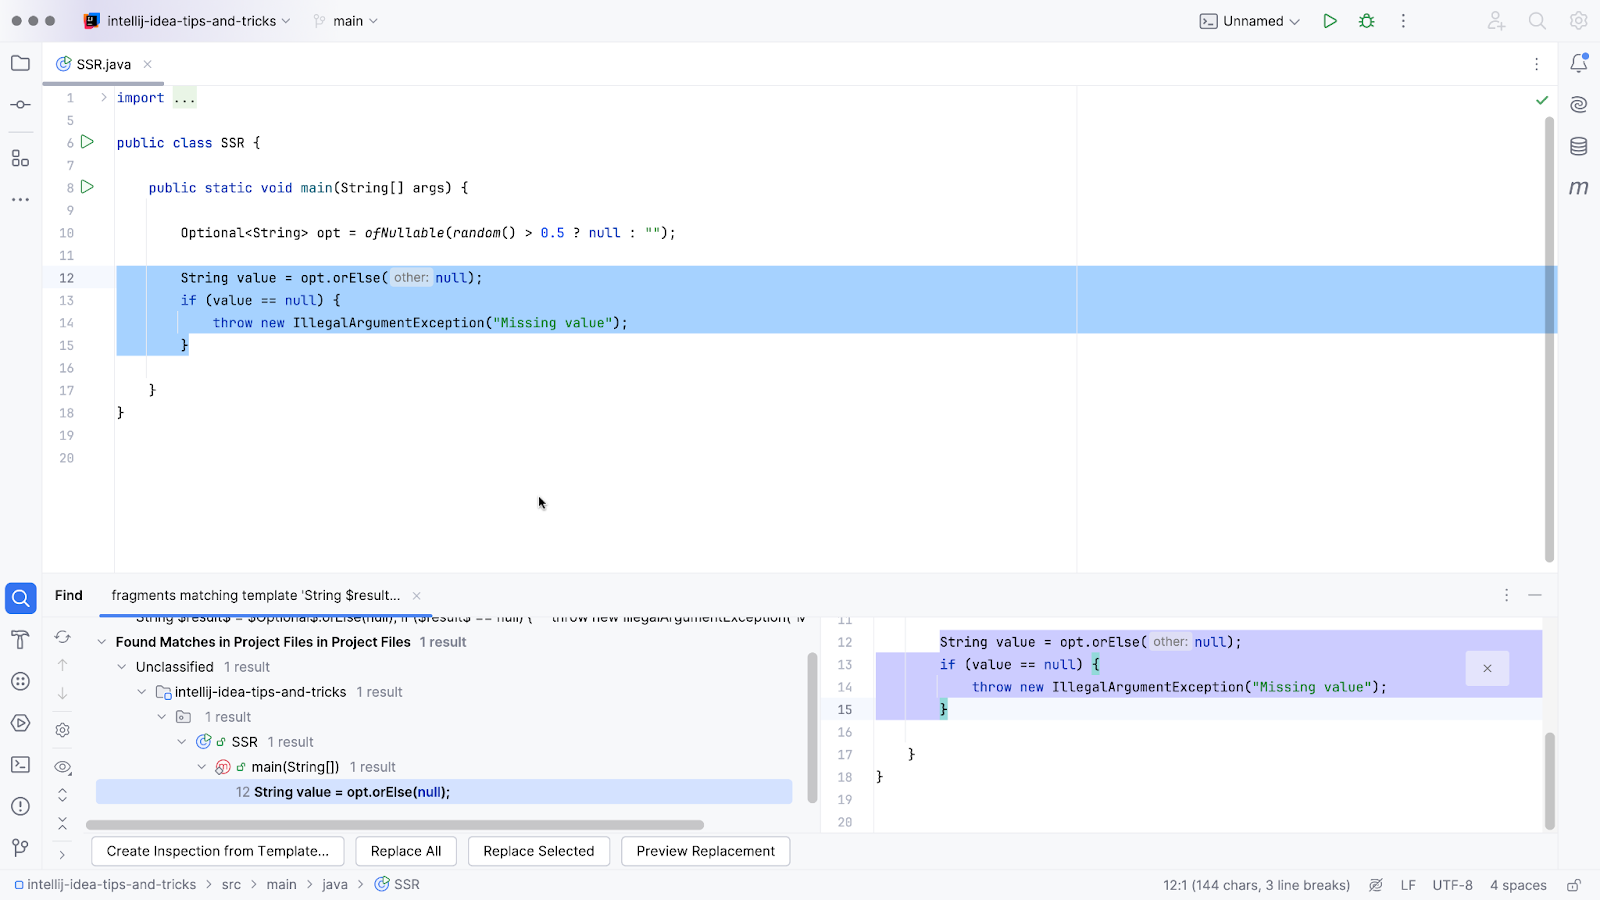The height and width of the screenshot is (900, 1600).
Task: Click inspection status green checkmark
Action: point(1542,100)
